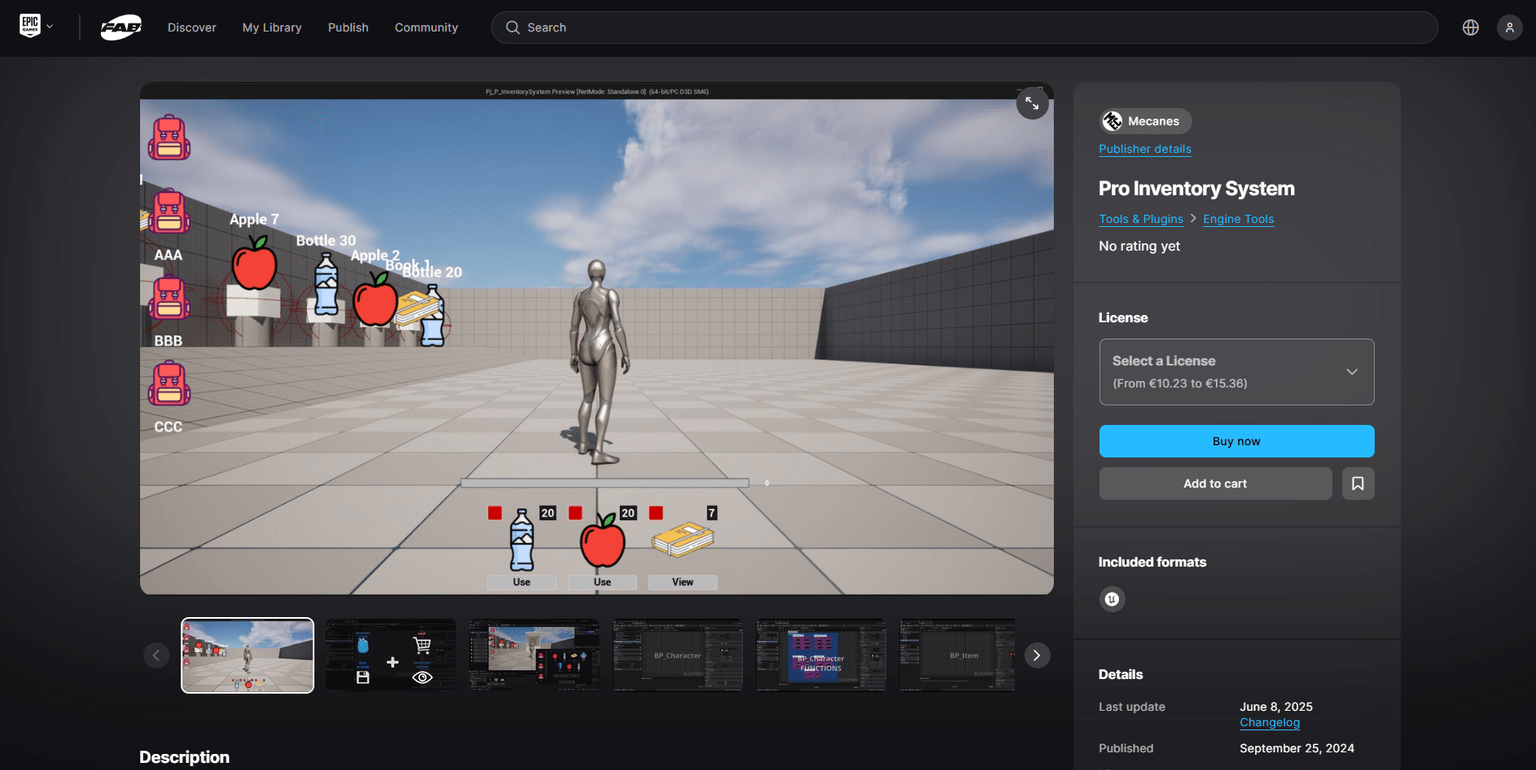The height and width of the screenshot is (770, 1536).
Task: Expand preview image to fullscreen
Action: pos(1032,103)
